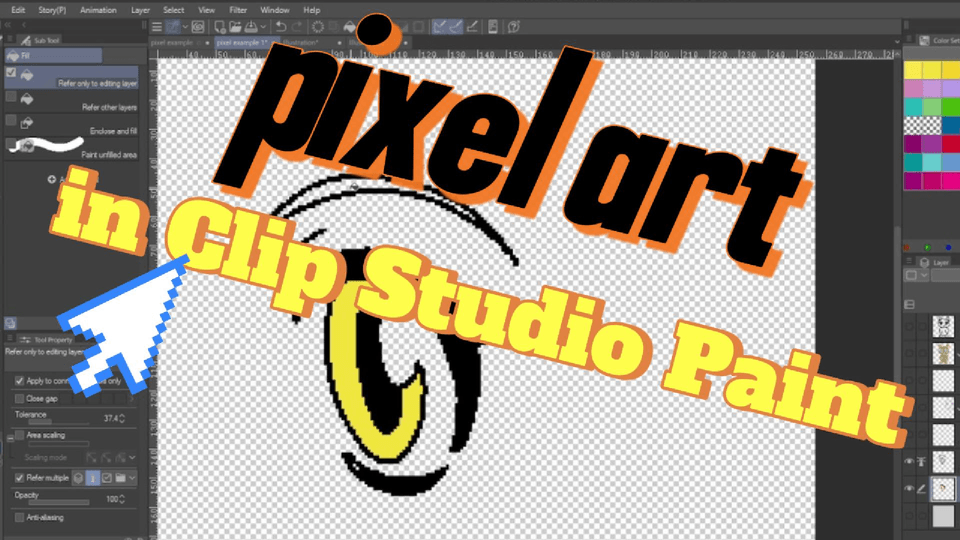960x540 pixels.
Task: Click the Tool Property panel menu icon
Action: coord(10,339)
